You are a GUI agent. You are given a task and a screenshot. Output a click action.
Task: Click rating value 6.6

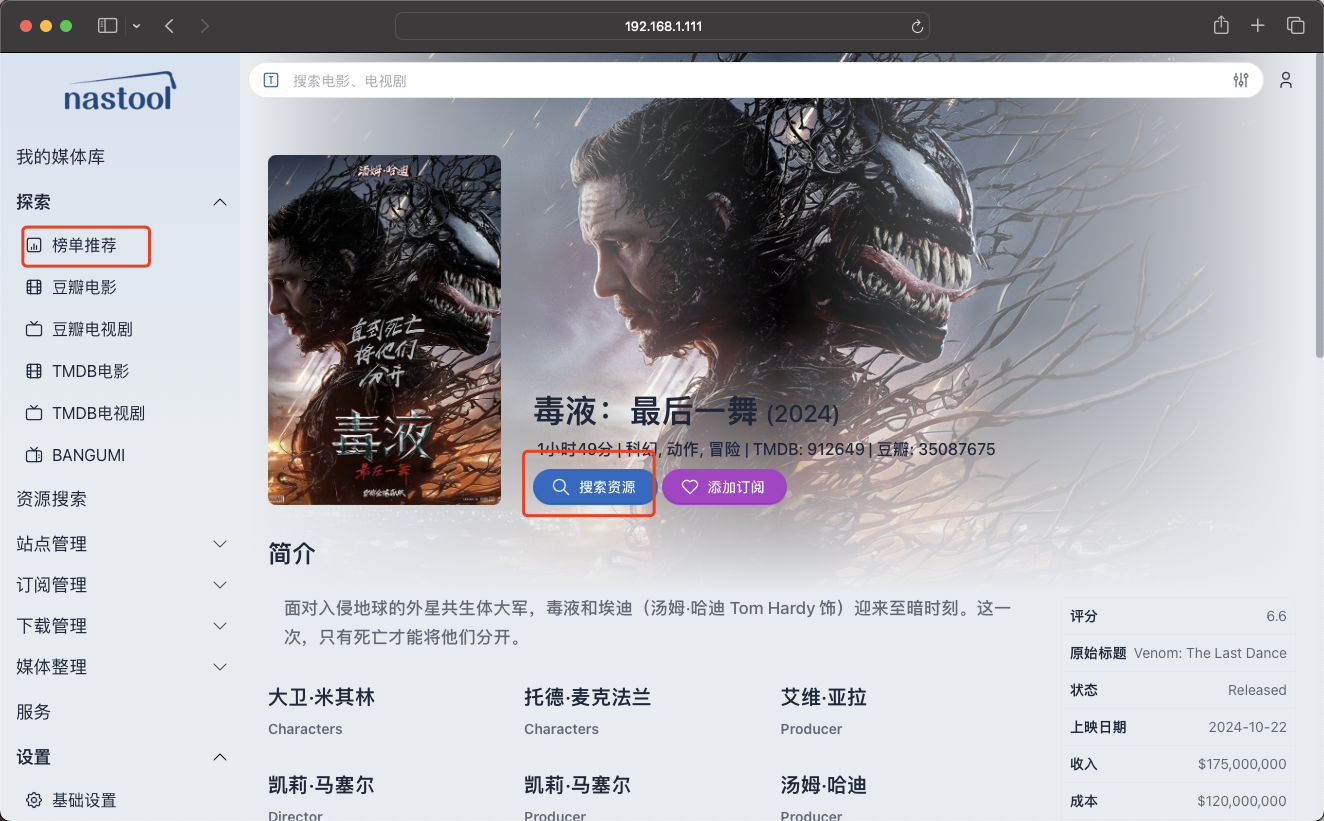[x=1276, y=616]
